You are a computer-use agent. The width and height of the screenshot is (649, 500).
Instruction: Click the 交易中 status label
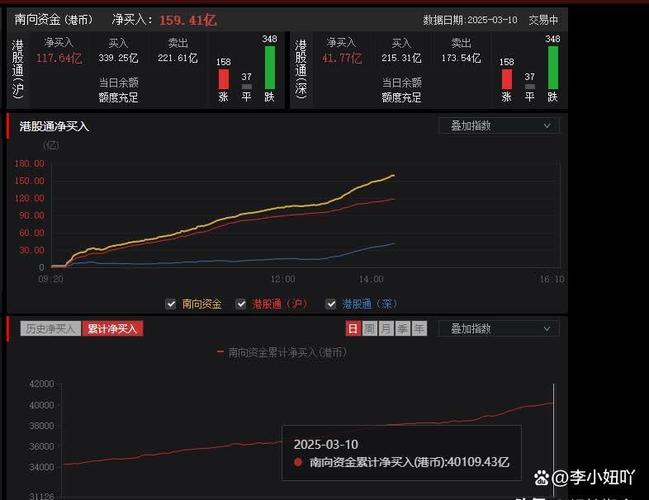click(x=543, y=20)
